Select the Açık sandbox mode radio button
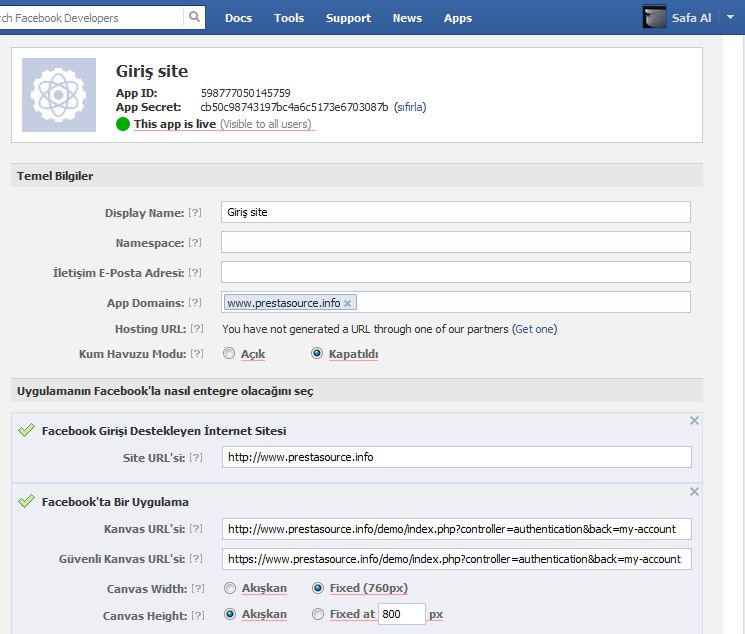 pyautogui.click(x=229, y=354)
